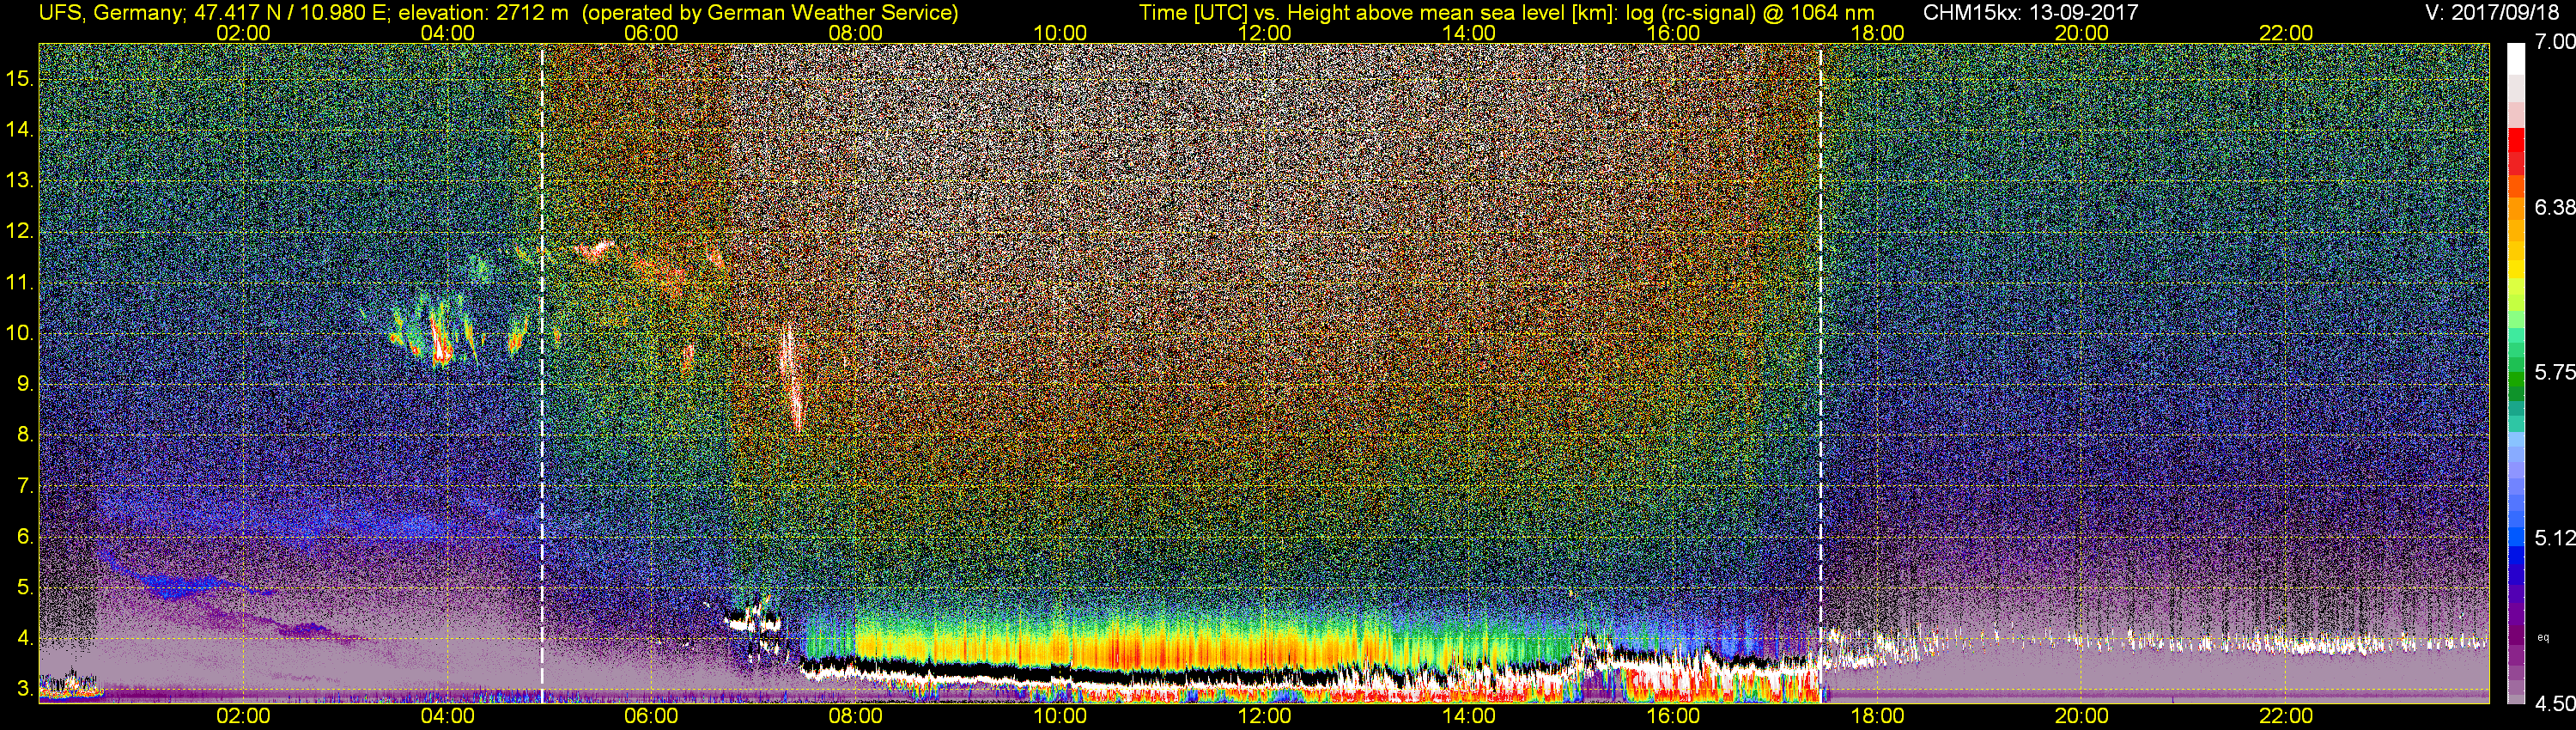The height and width of the screenshot is (730, 2576).
Task: Click the 16:00 label on bottom time axis
Action: (1673, 716)
